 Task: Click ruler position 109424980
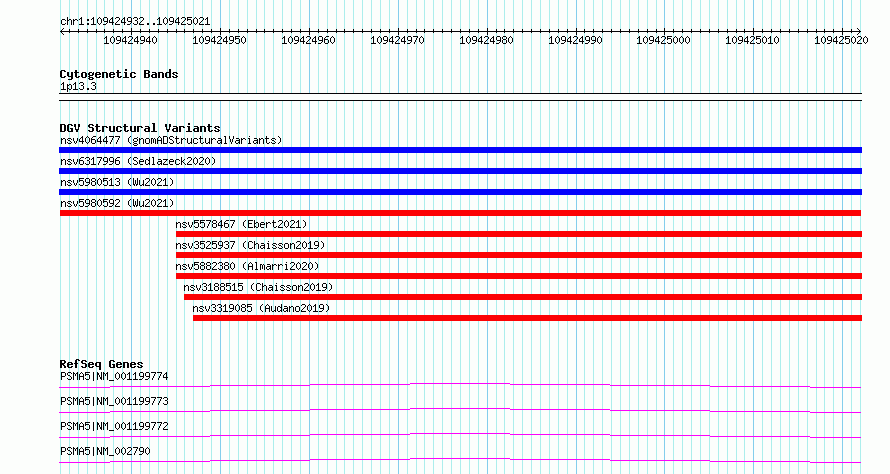click(486, 40)
